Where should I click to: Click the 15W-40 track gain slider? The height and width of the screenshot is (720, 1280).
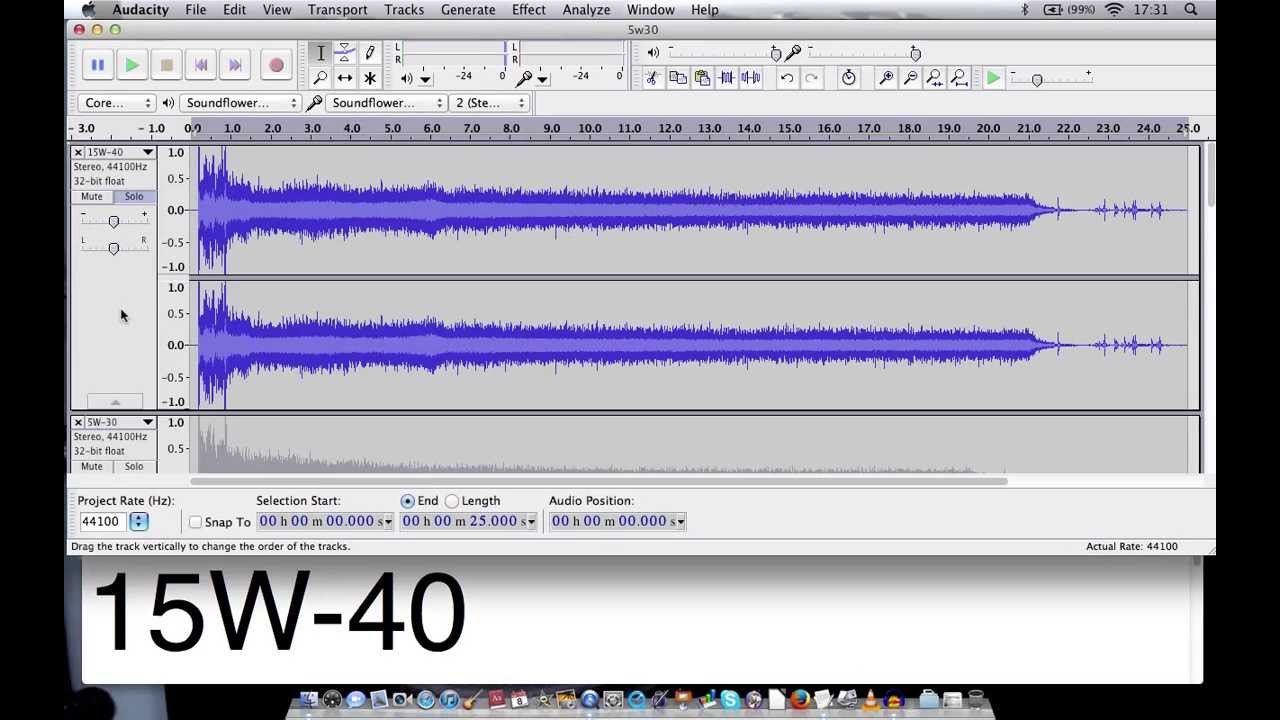(x=113, y=222)
